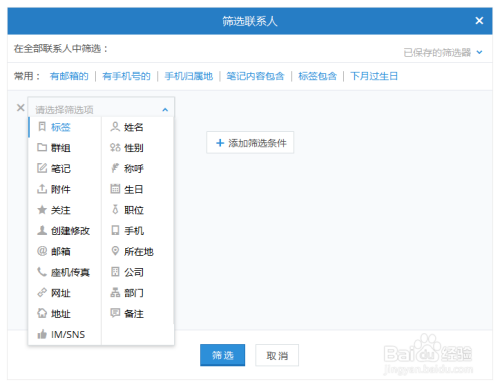The image size is (500, 387).
Task: Click the 称呼 icon
Action: click(x=115, y=168)
